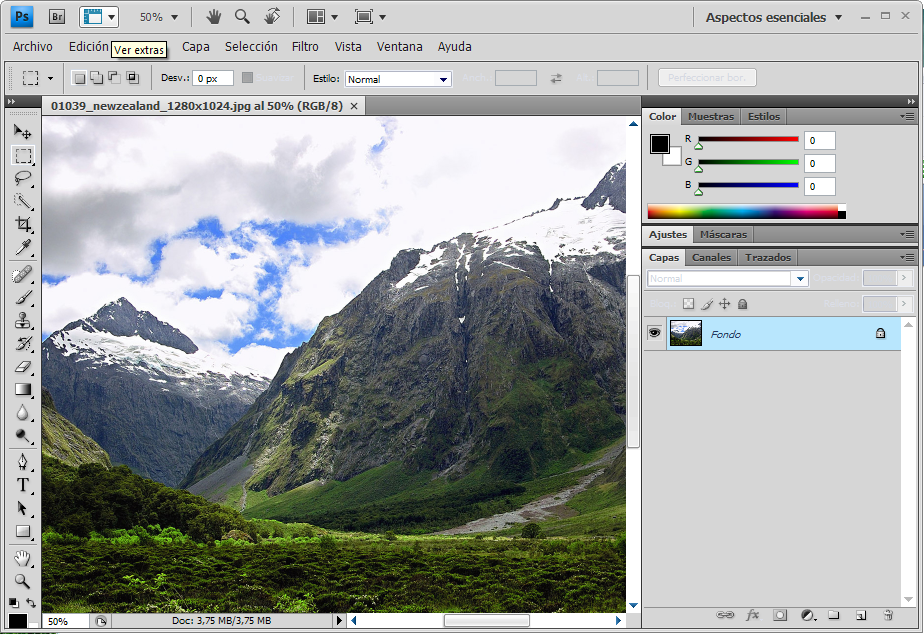Open the Ventana menu

399,47
